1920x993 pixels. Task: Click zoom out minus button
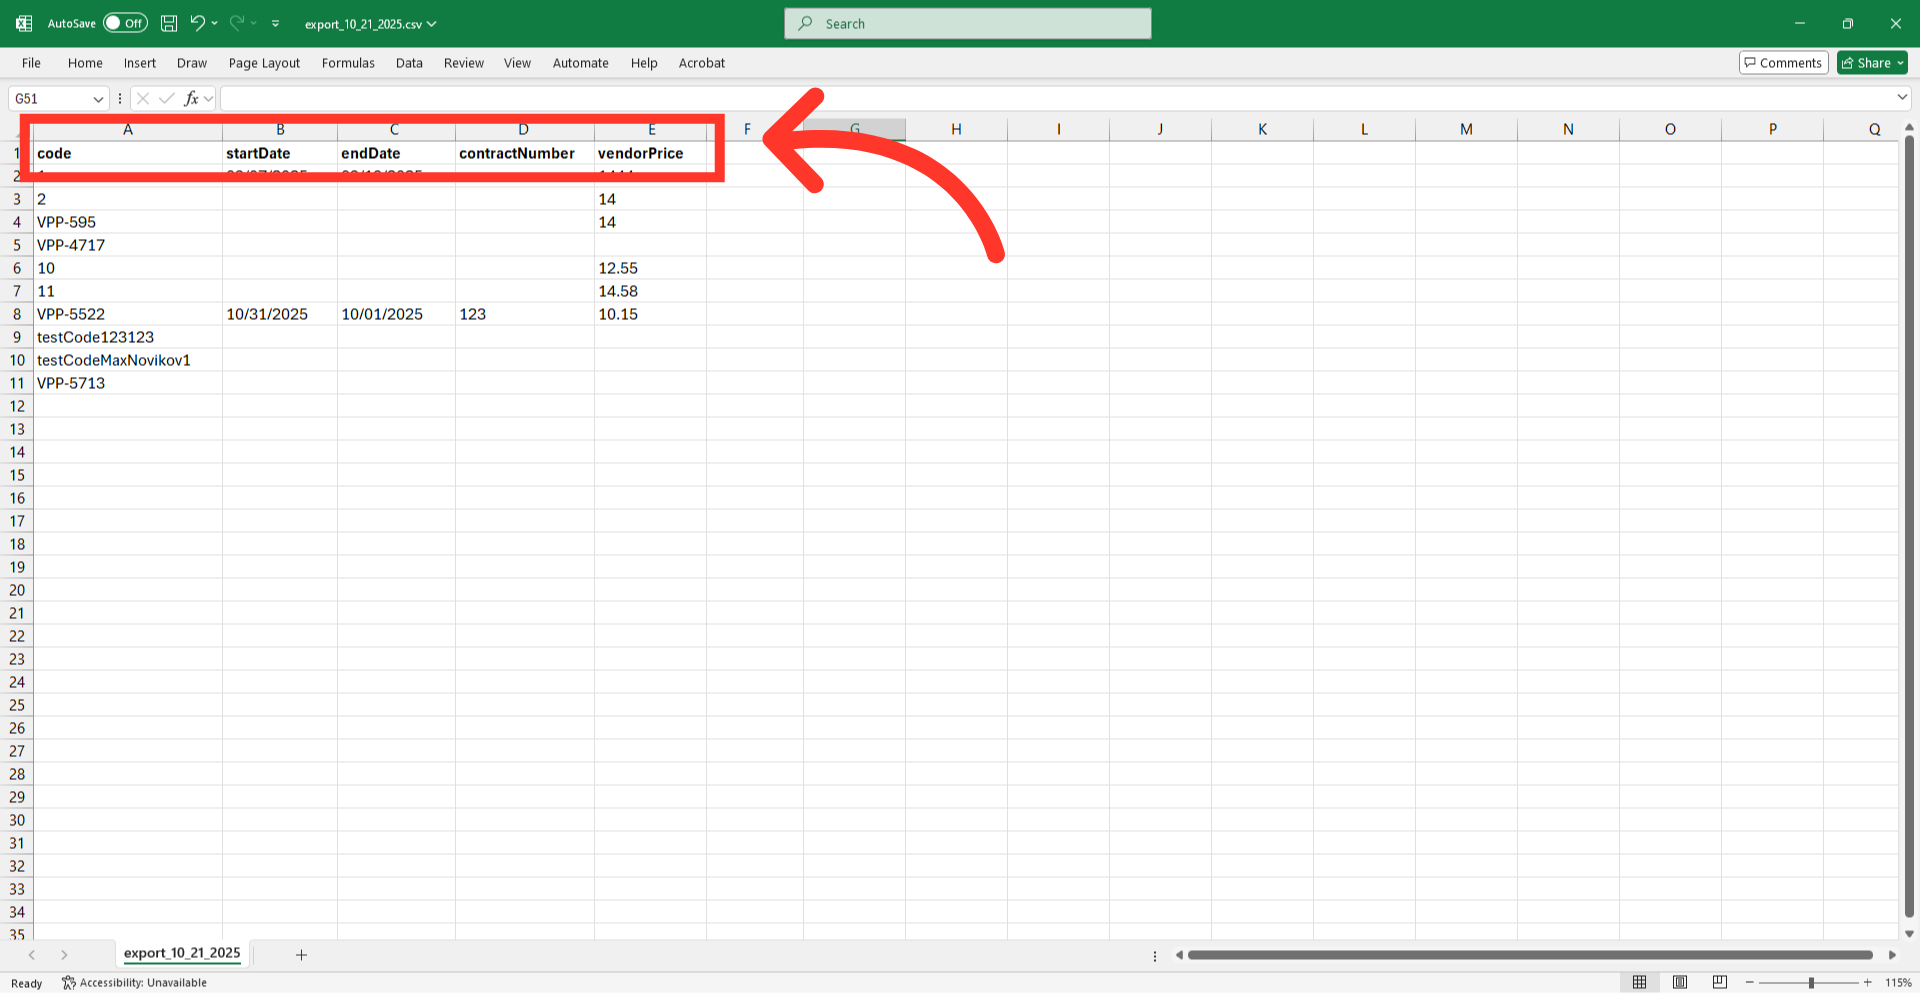tap(1749, 983)
